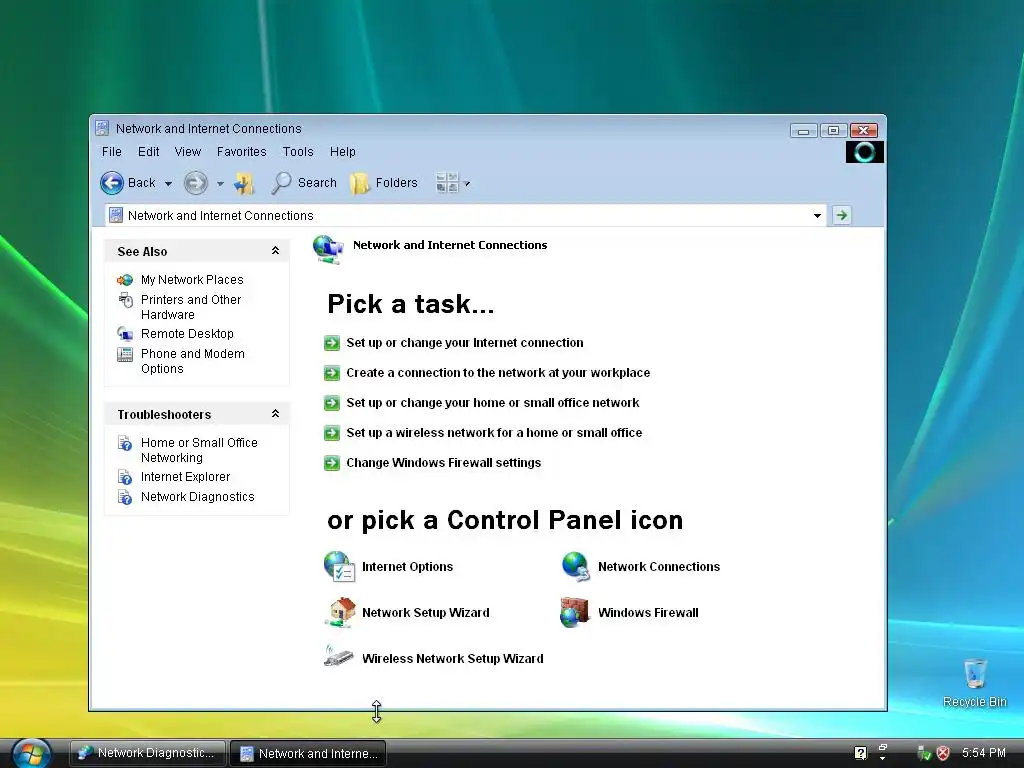
Task: Click the Windows Firewall brick wall icon
Action: click(575, 613)
